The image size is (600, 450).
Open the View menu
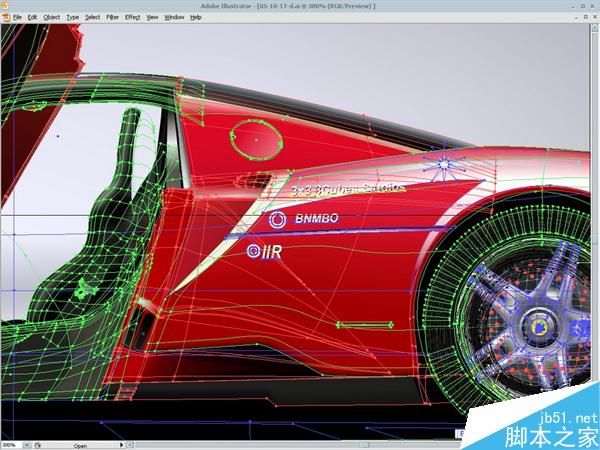(152, 17)
